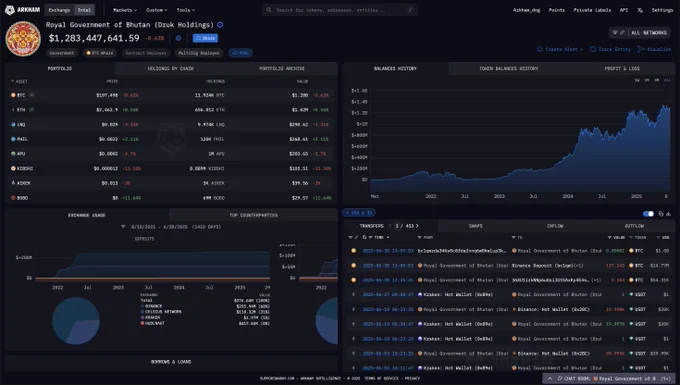Click the Trace Entity icon
The width and height of the screenshot is (680, 385).
pyautogui.click(x=593, y=49)
